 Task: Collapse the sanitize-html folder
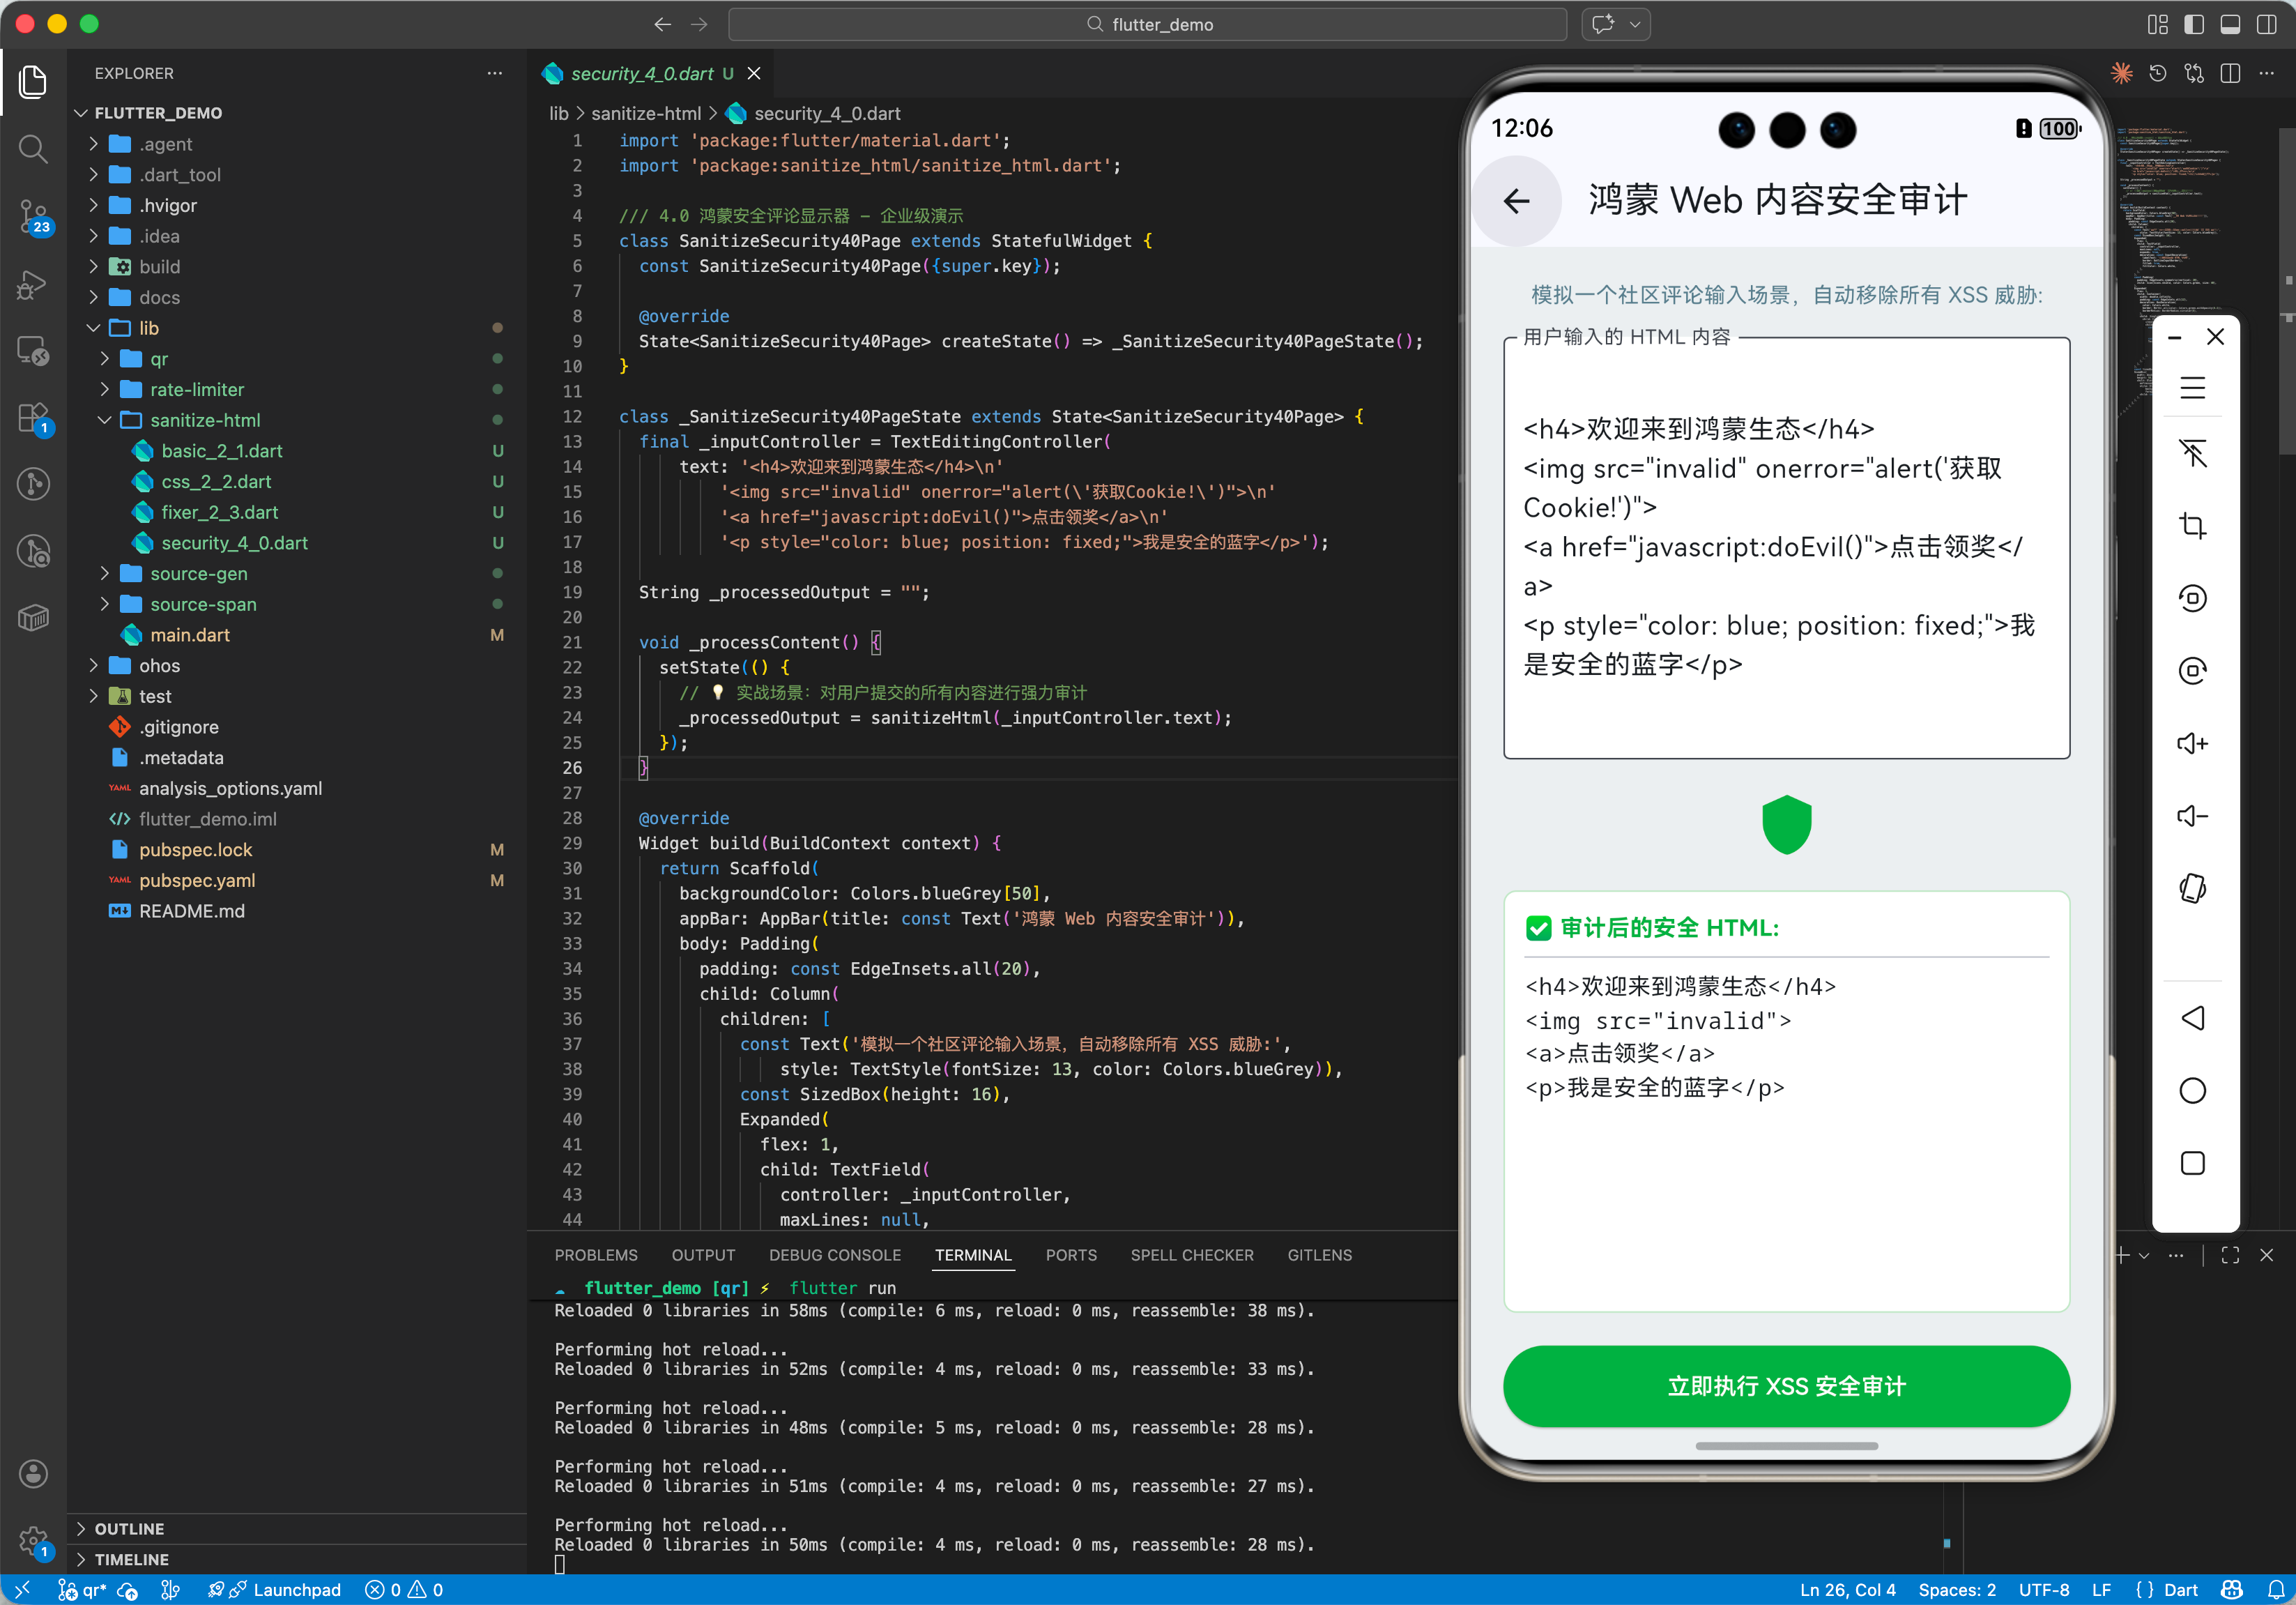pos(205,420)
